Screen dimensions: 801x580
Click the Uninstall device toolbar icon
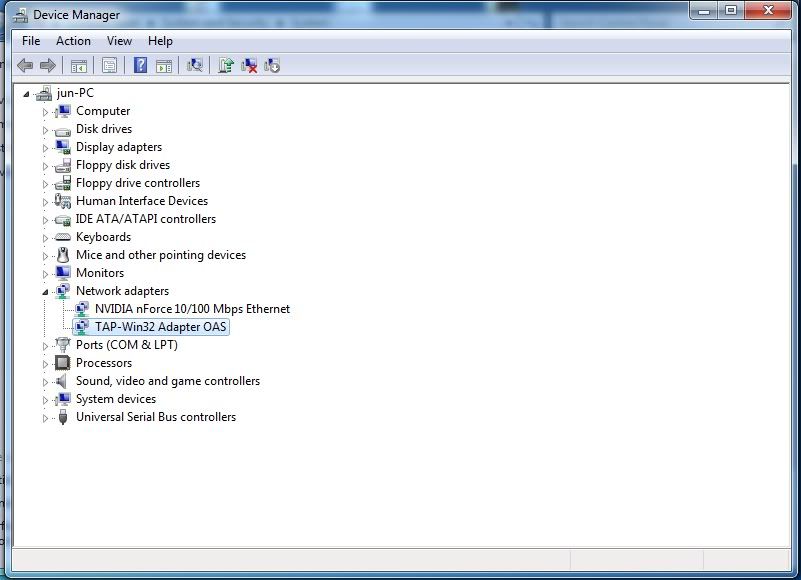[x=249, y=66]
